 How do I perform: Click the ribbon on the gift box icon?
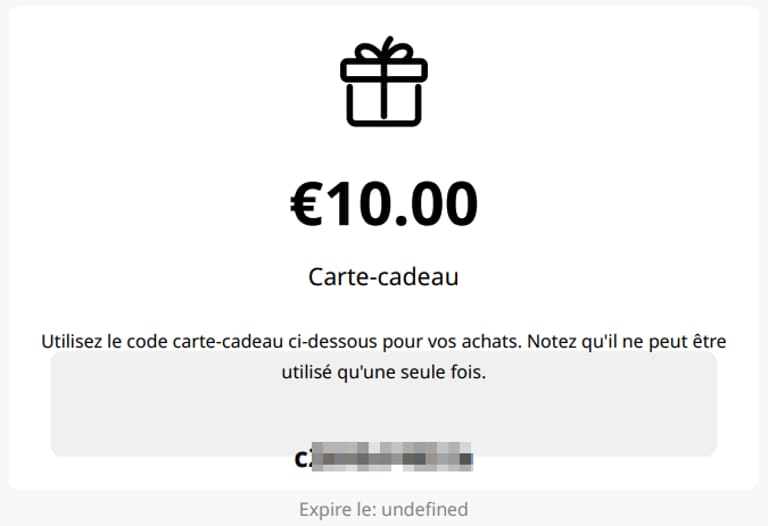[384, 98]
